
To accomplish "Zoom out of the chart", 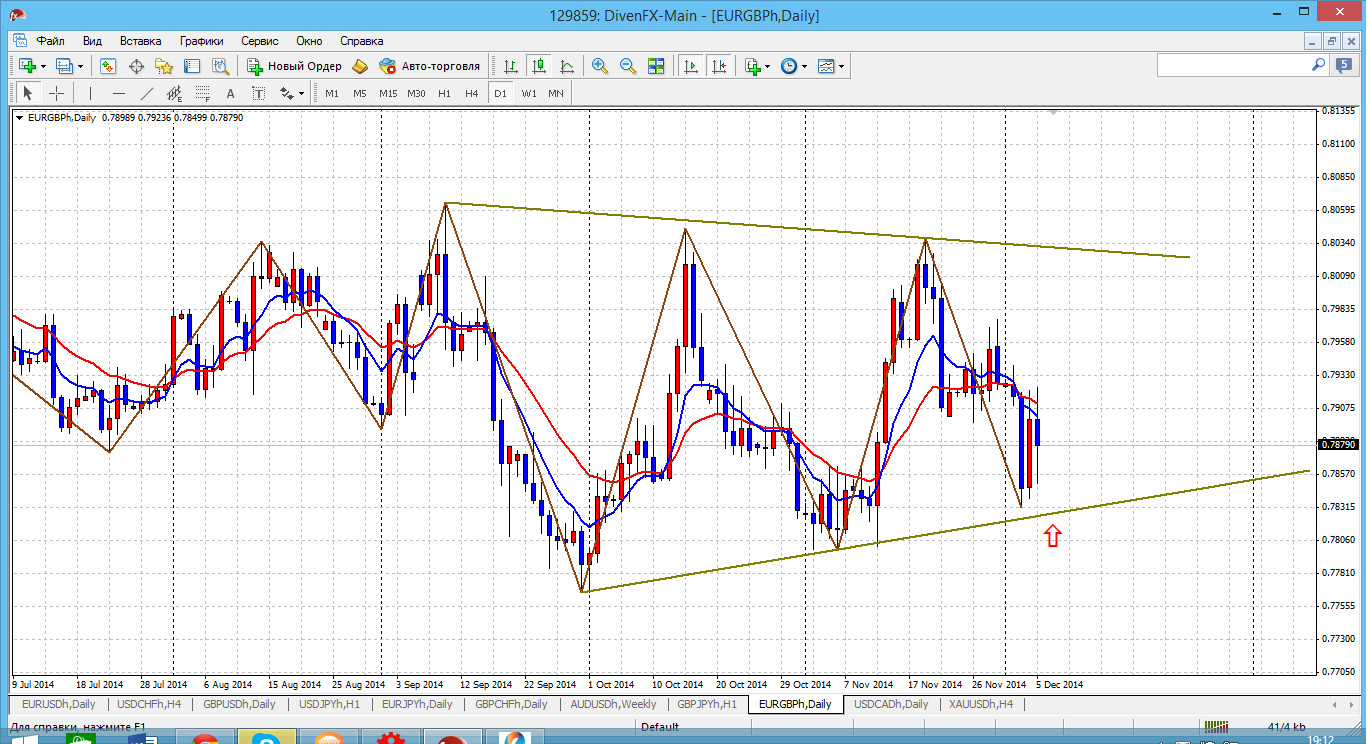I will point(628,66).
